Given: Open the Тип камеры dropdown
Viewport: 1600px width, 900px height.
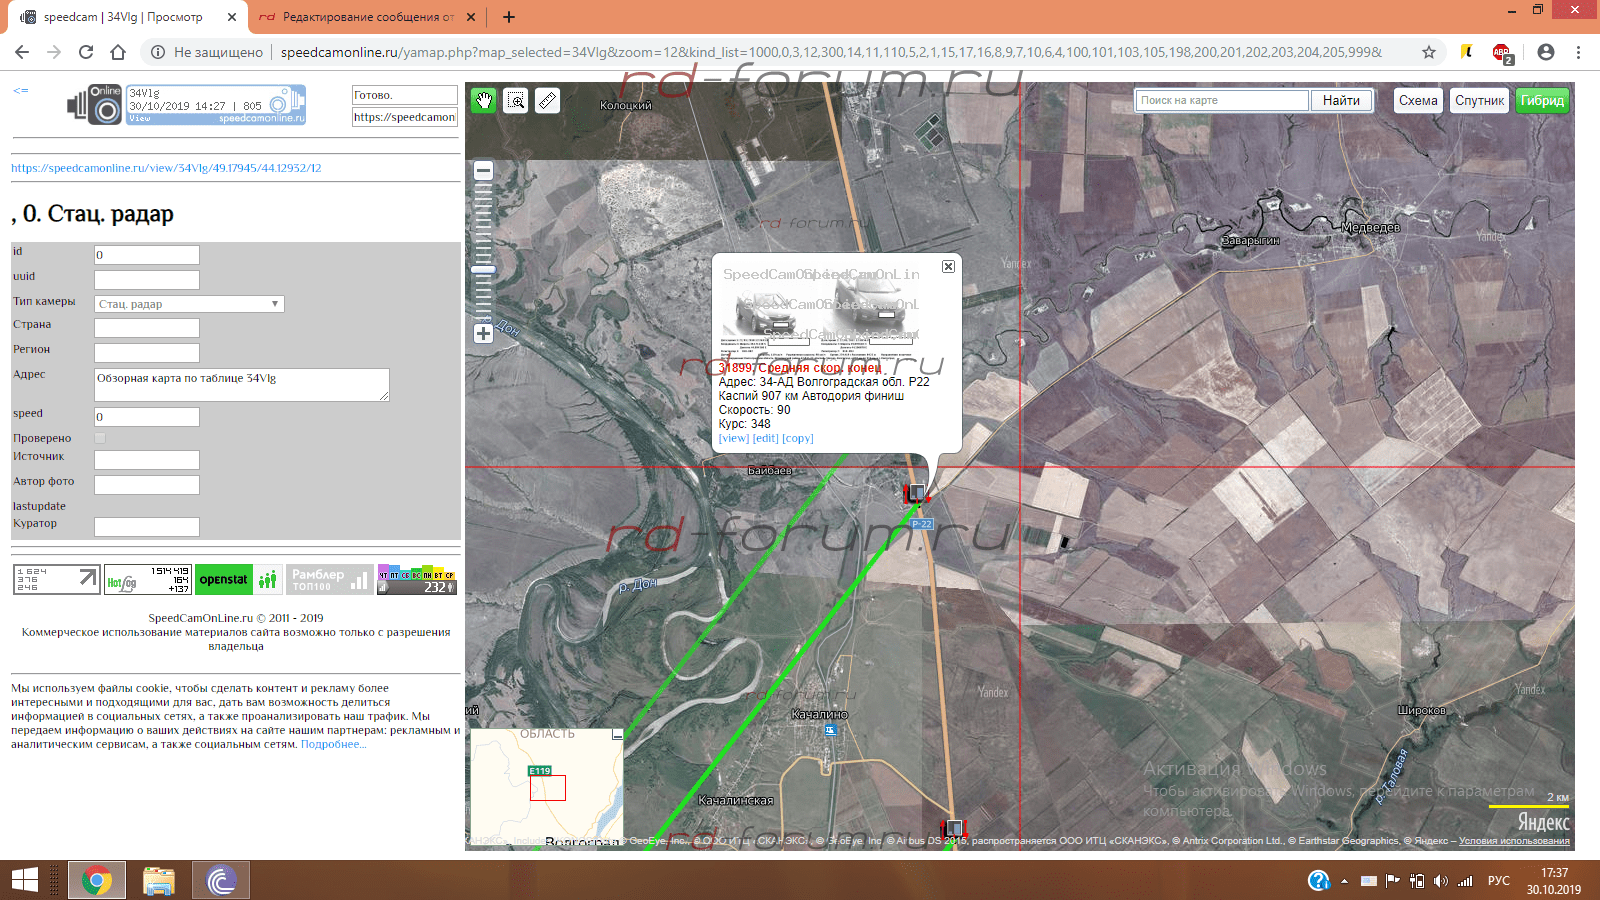Looking at the screenshot, I should tap(189, 304).
